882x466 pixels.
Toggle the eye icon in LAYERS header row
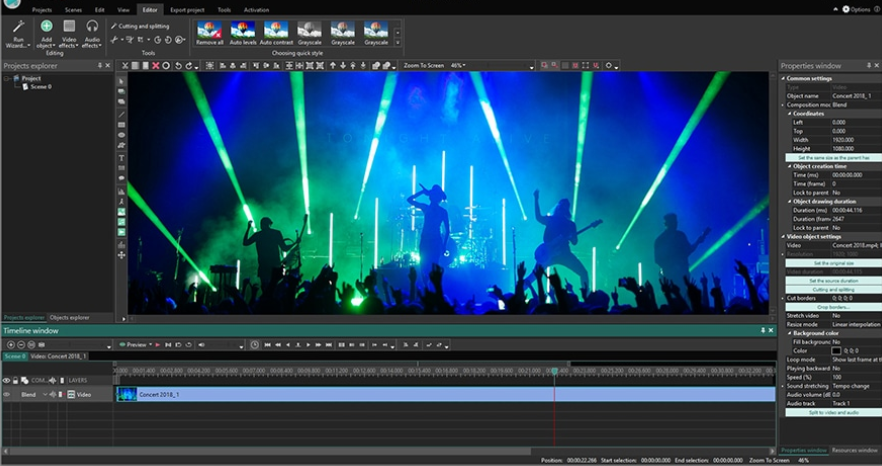[x=6, y=380]
